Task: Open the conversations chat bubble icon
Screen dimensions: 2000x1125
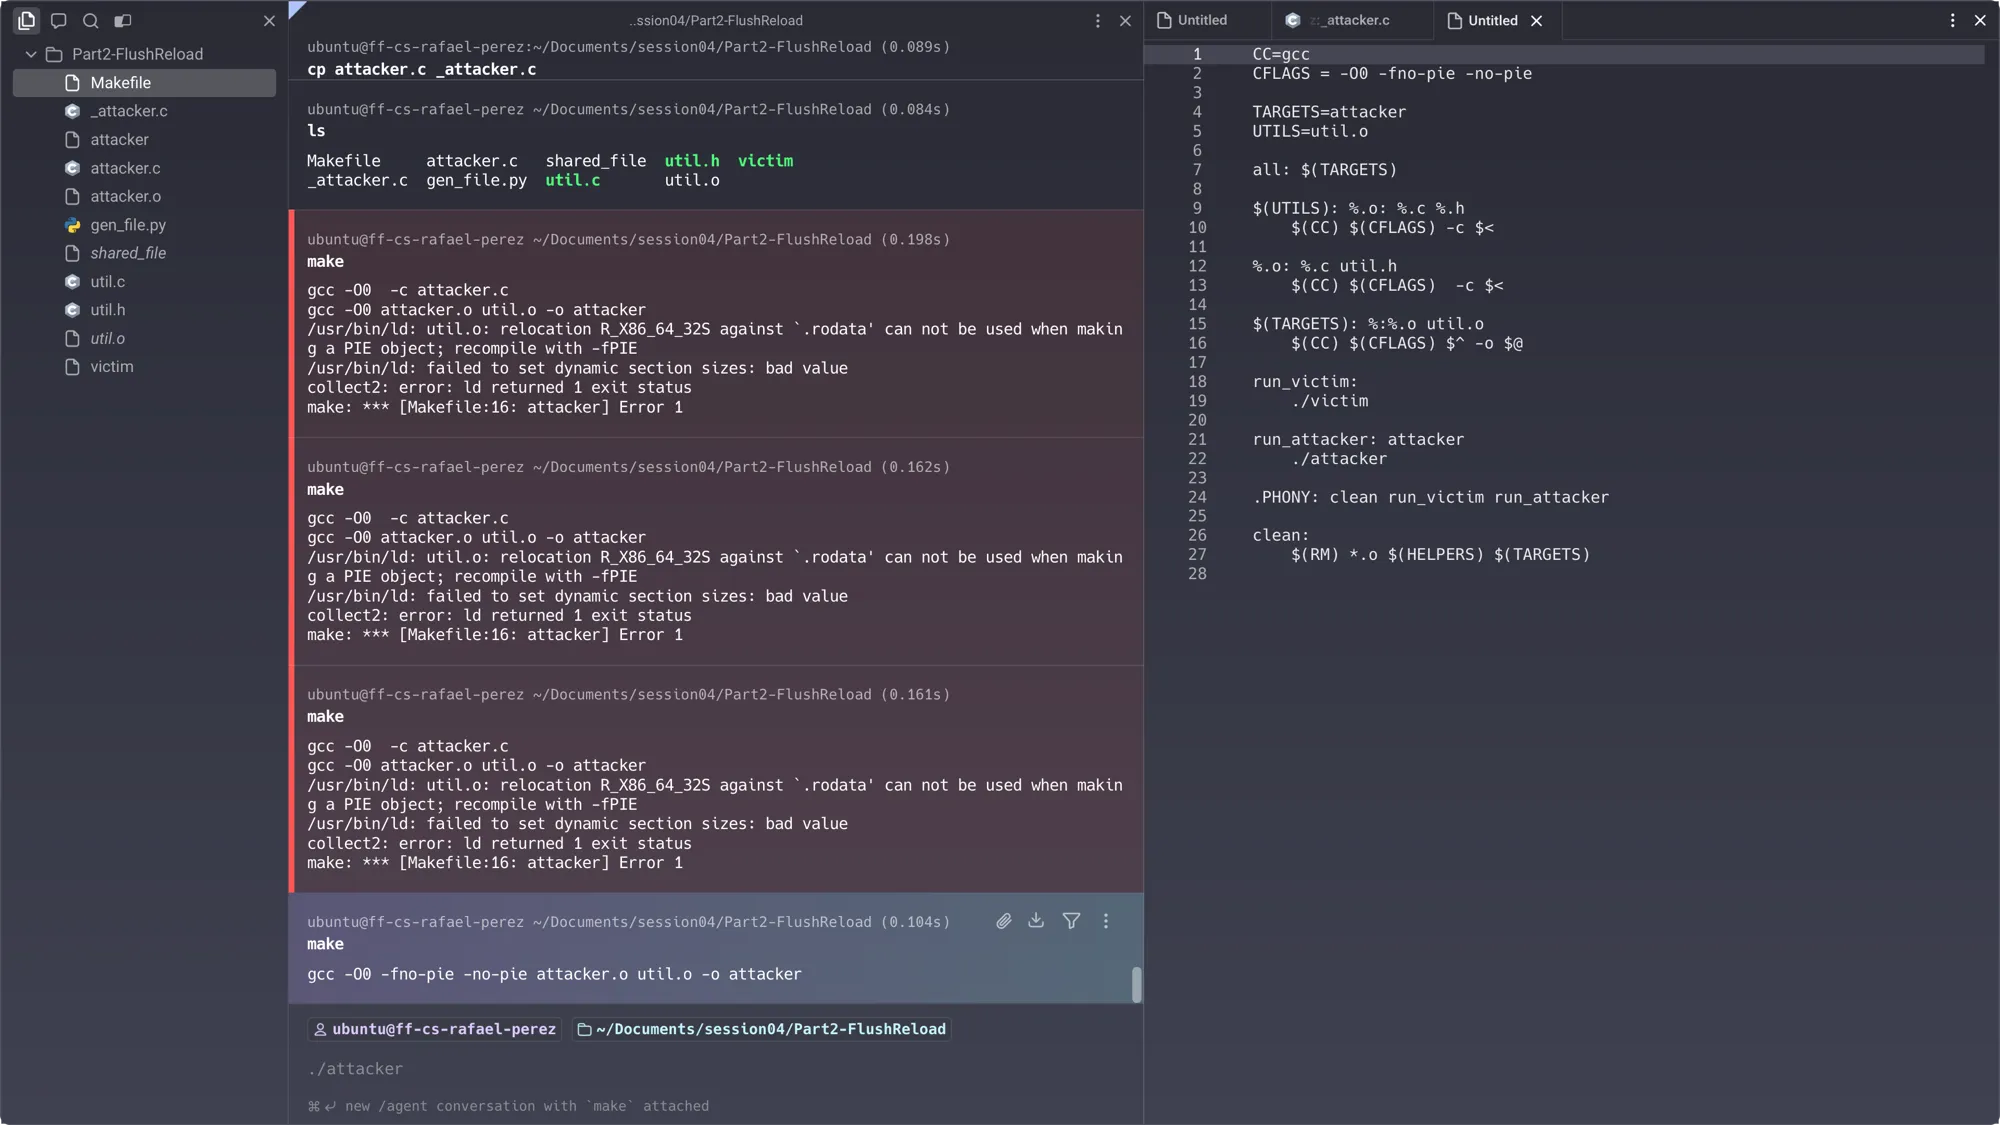Action: 59,20
